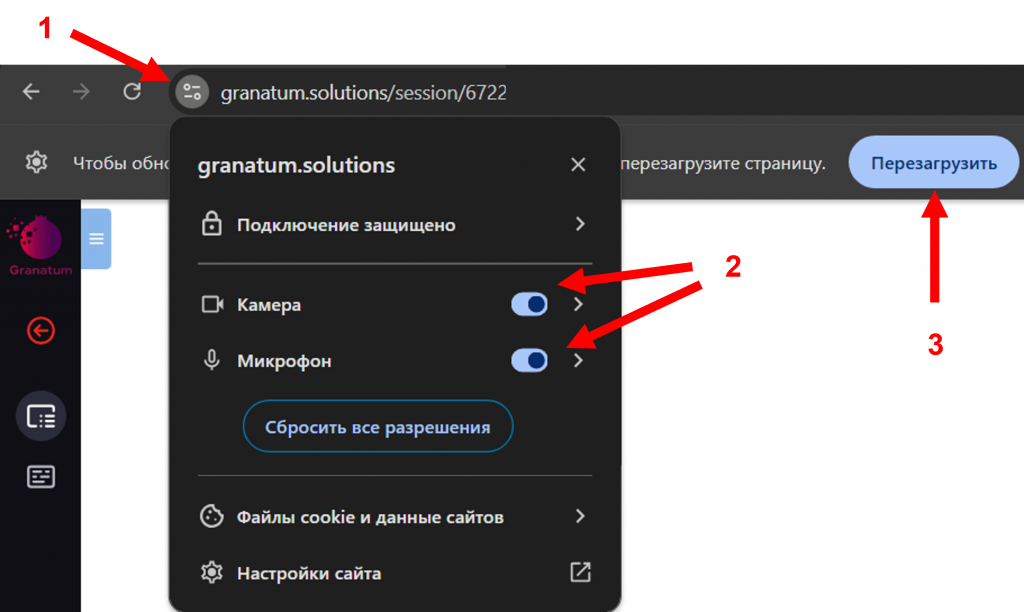Open Настройки сайта
The image size is (1024, 612).
click(x=394, y=573)
